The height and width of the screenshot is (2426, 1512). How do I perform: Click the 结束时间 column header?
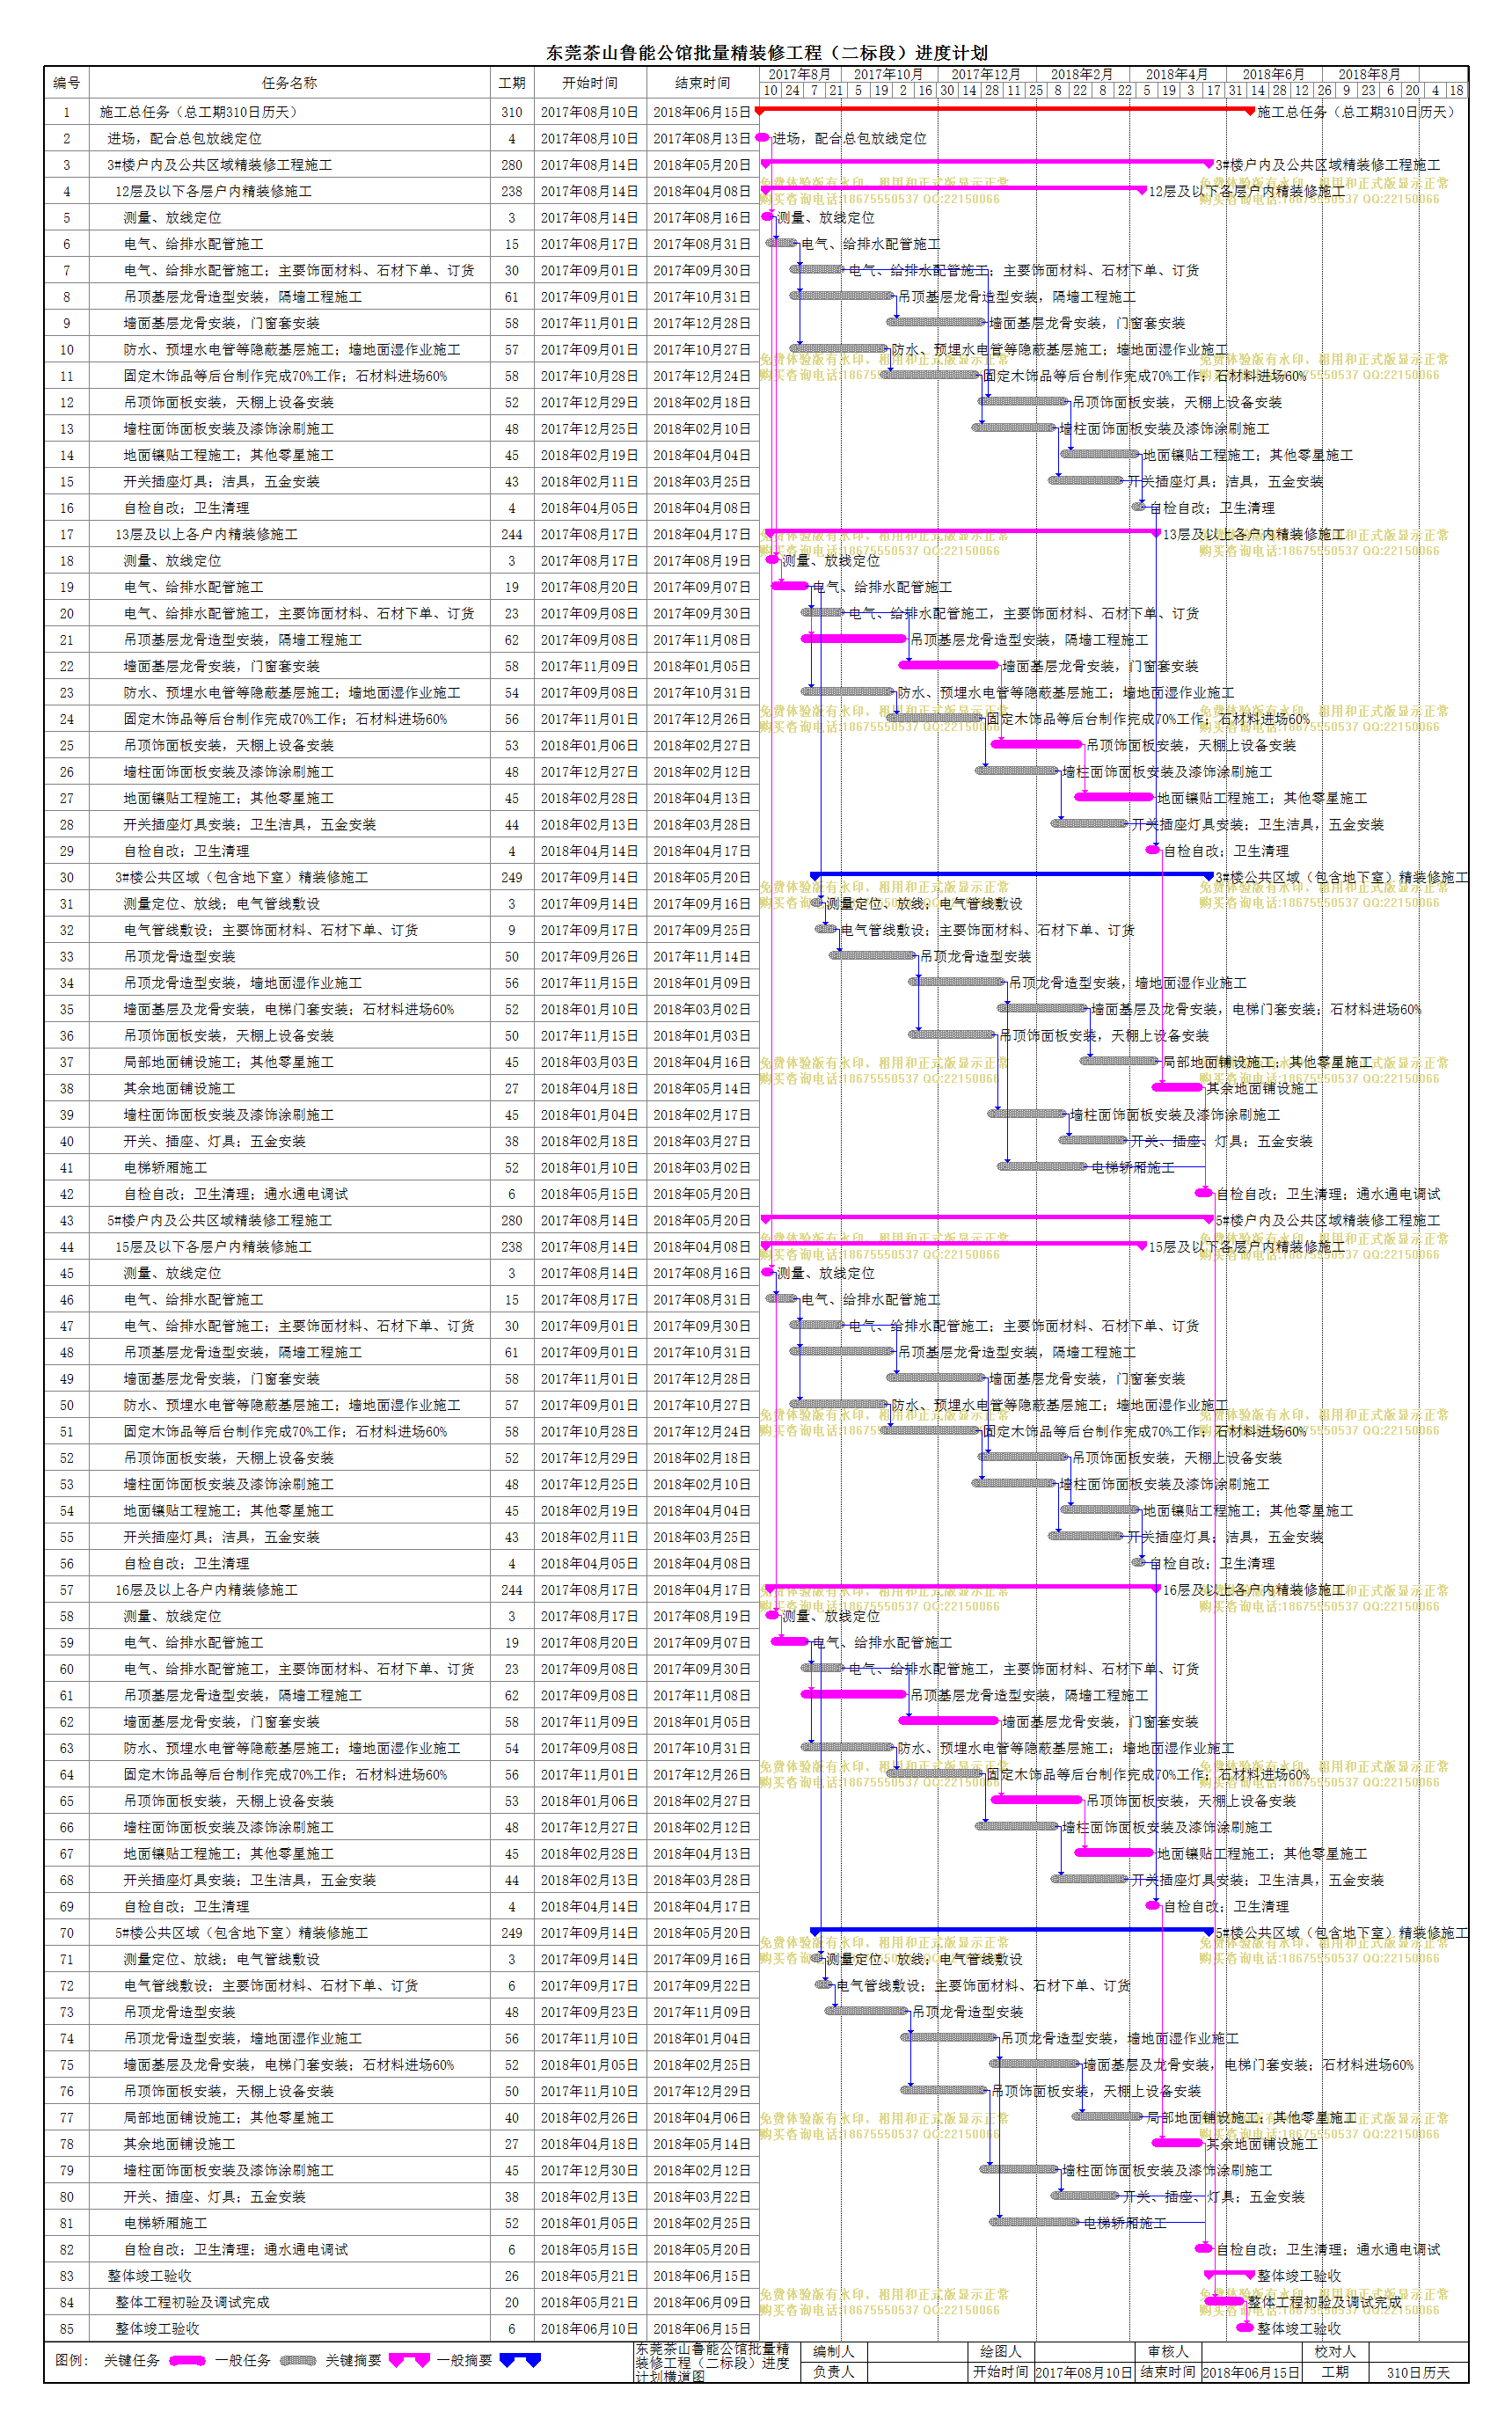tap(702, 83)
